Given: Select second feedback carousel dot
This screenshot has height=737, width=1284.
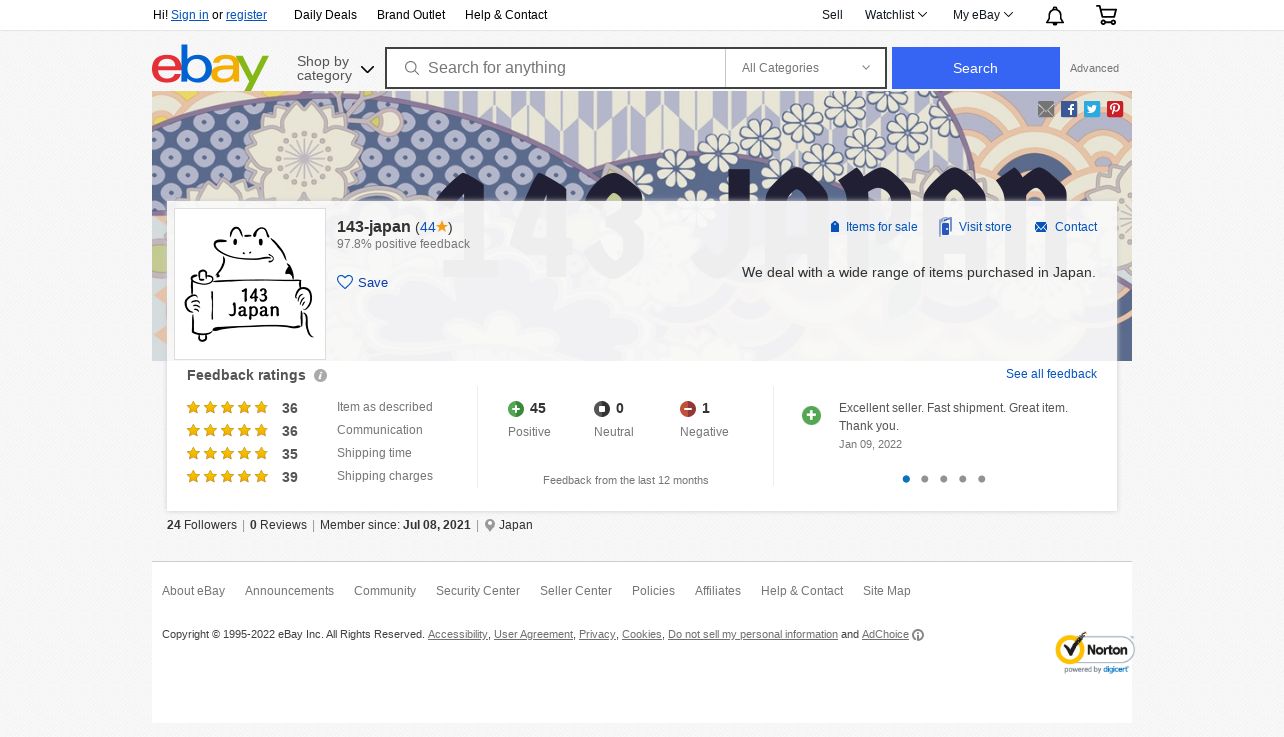Looking at the screenshot, I should [x=925, y=479].
